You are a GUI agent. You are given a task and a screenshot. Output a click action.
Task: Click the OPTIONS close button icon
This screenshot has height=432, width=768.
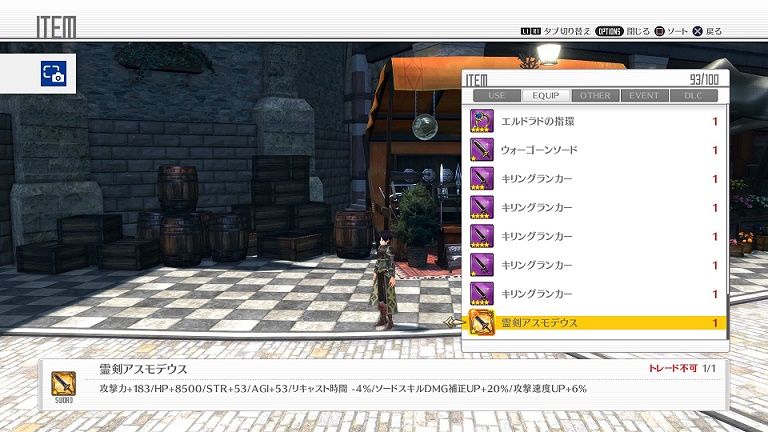click(609, 31)
